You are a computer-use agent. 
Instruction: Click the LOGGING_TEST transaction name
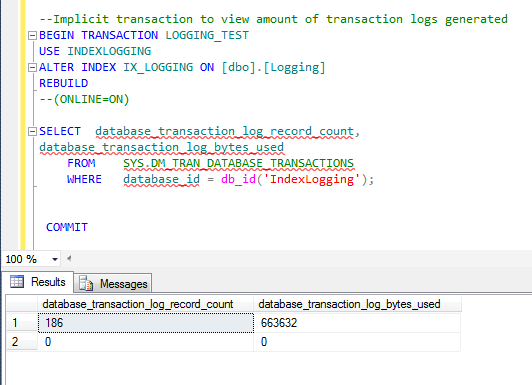click(207, 36)
